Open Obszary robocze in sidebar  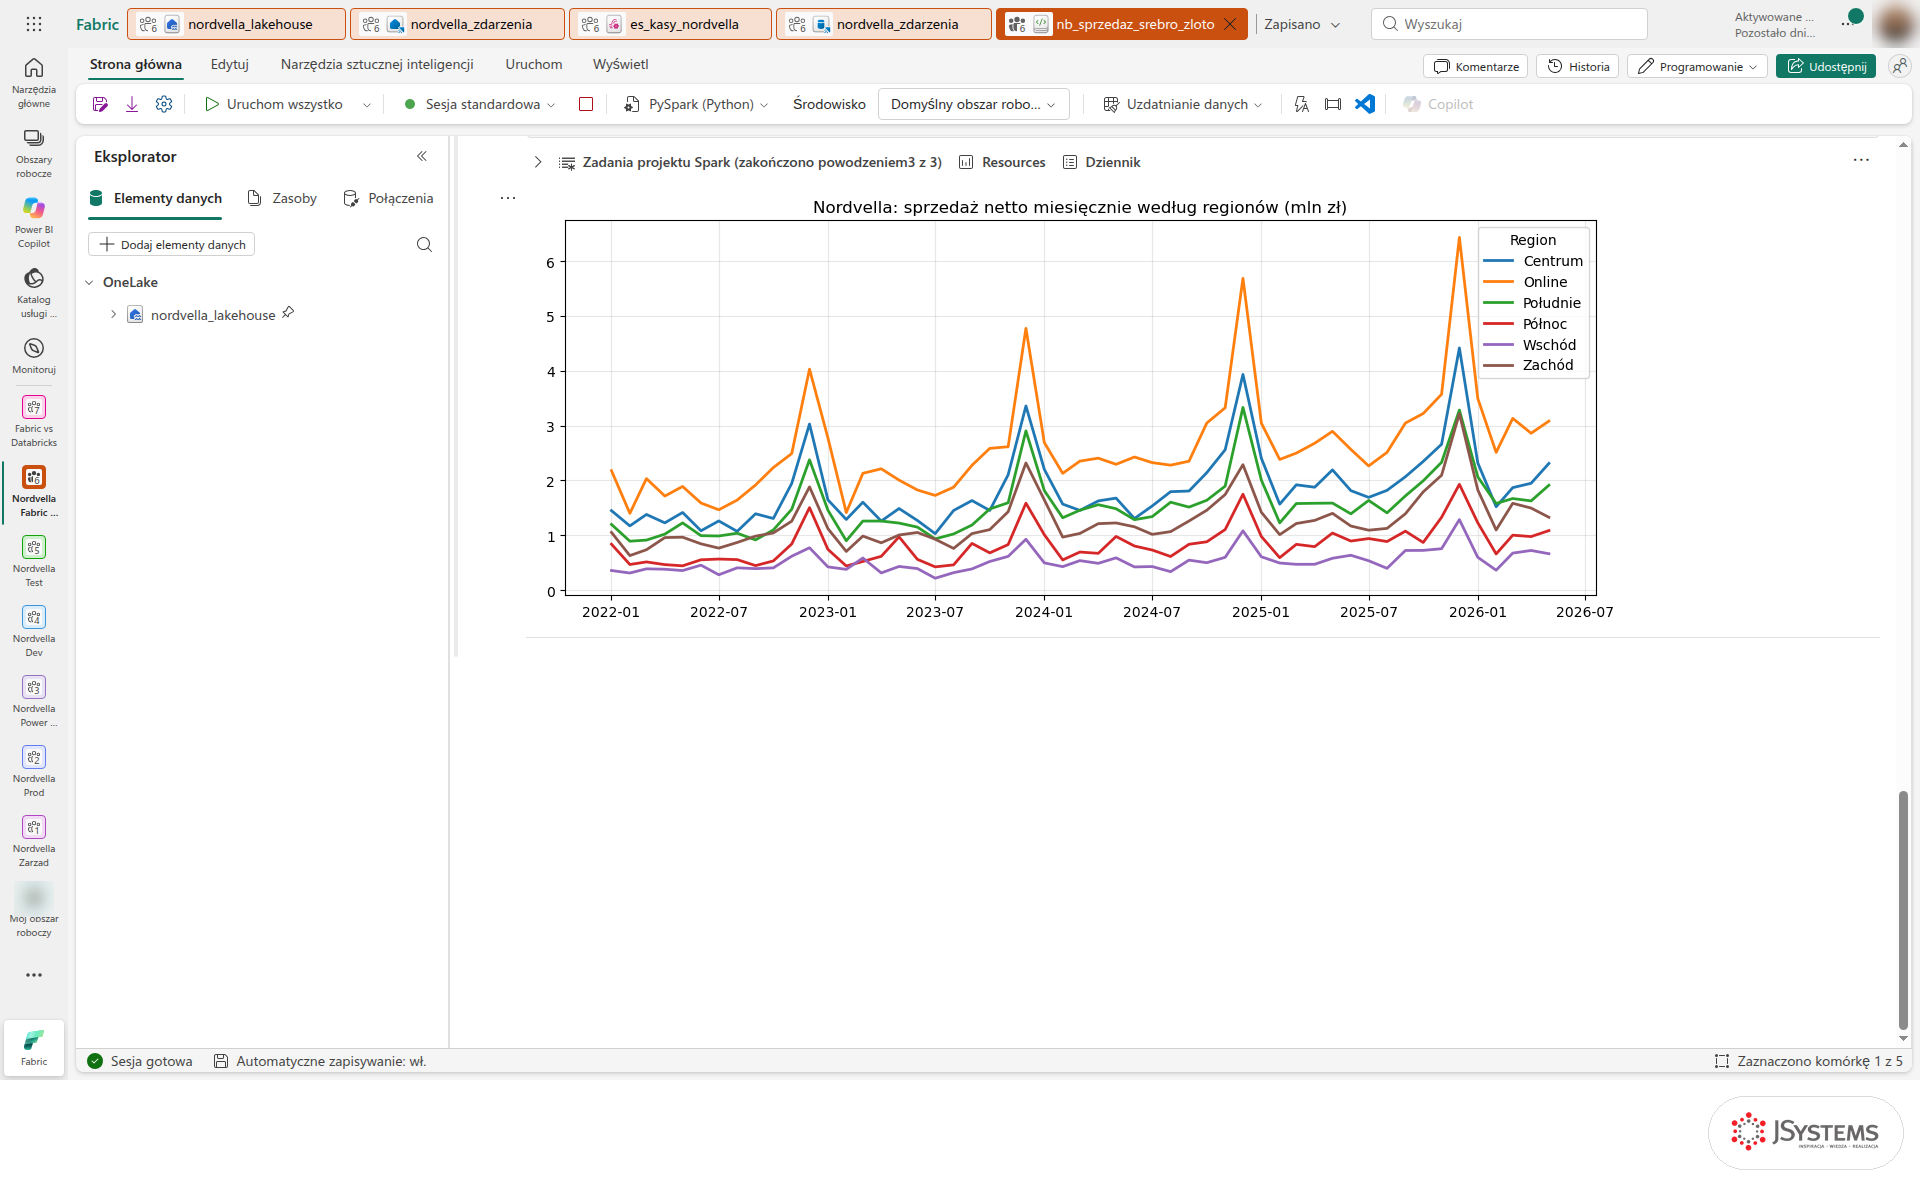34,152
